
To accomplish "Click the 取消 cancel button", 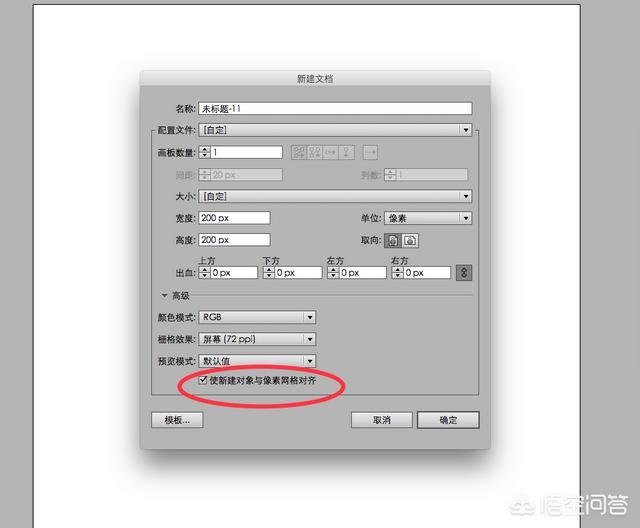I will [x=382, y=420].
